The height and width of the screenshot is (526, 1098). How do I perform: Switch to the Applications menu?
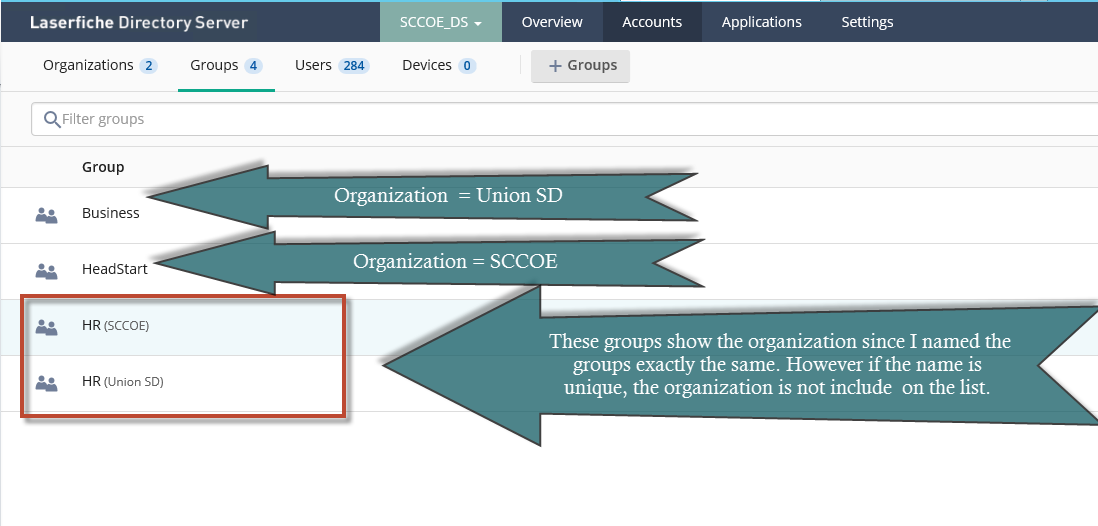761,22
